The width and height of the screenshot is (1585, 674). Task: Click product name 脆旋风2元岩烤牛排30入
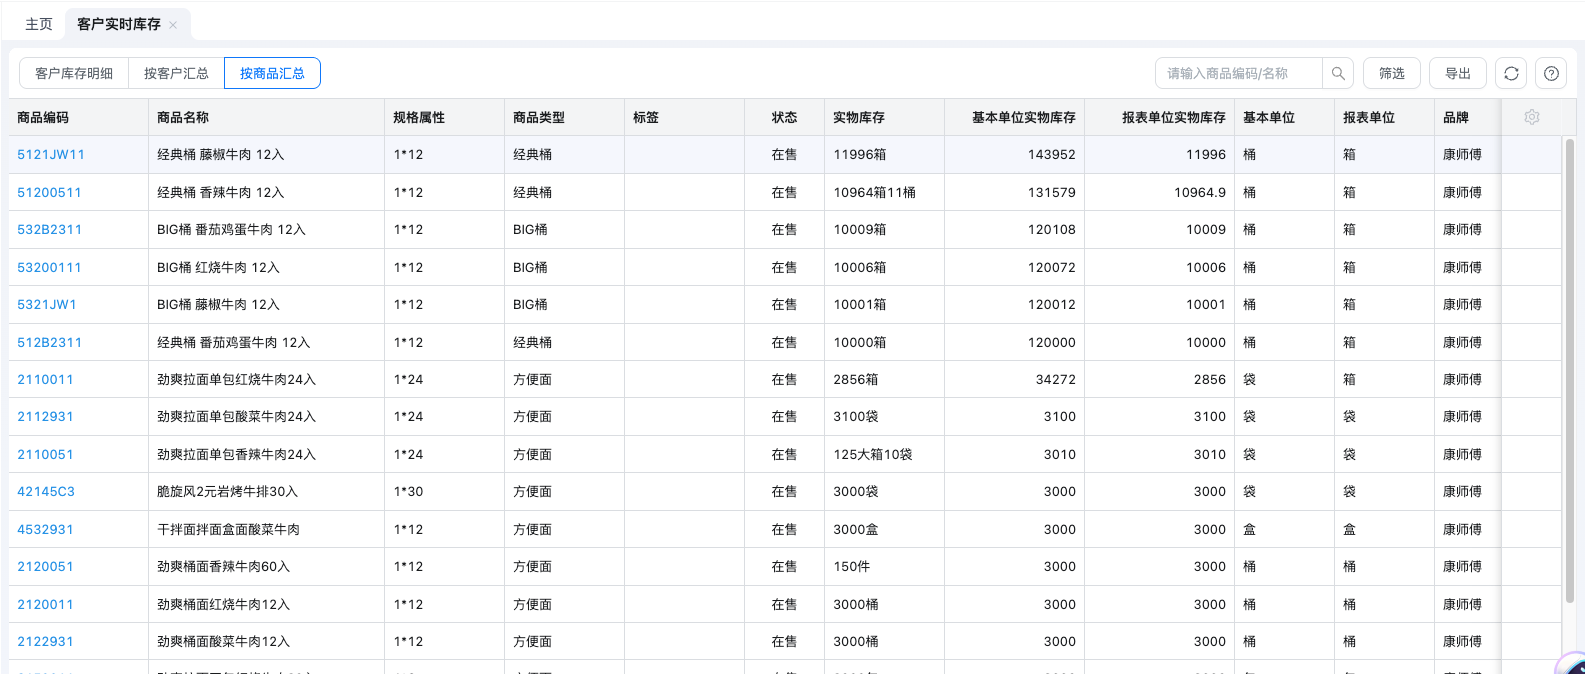(x=227, y=492)
